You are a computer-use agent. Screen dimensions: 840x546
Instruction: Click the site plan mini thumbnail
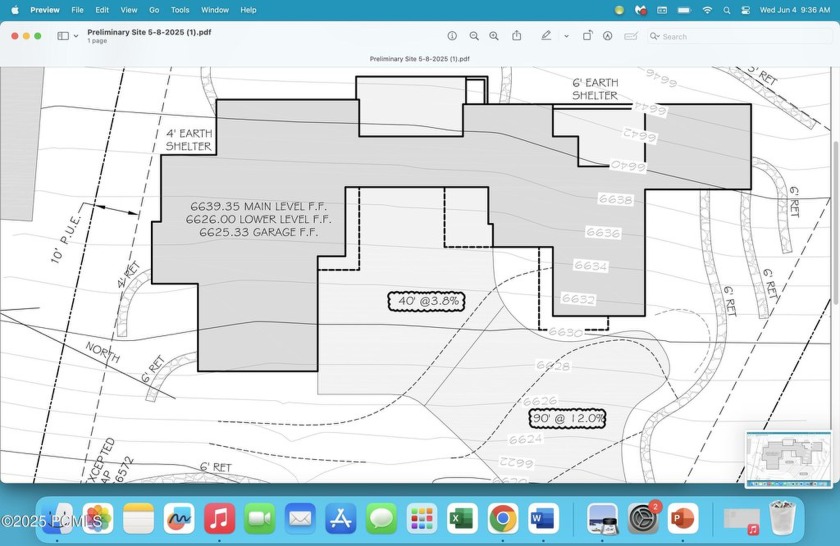click(x=788, y=459)
